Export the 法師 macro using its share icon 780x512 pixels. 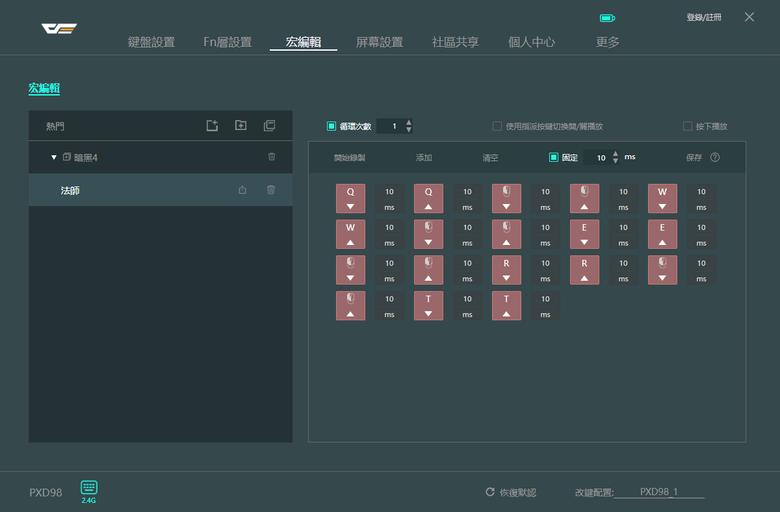click(242, 190)
